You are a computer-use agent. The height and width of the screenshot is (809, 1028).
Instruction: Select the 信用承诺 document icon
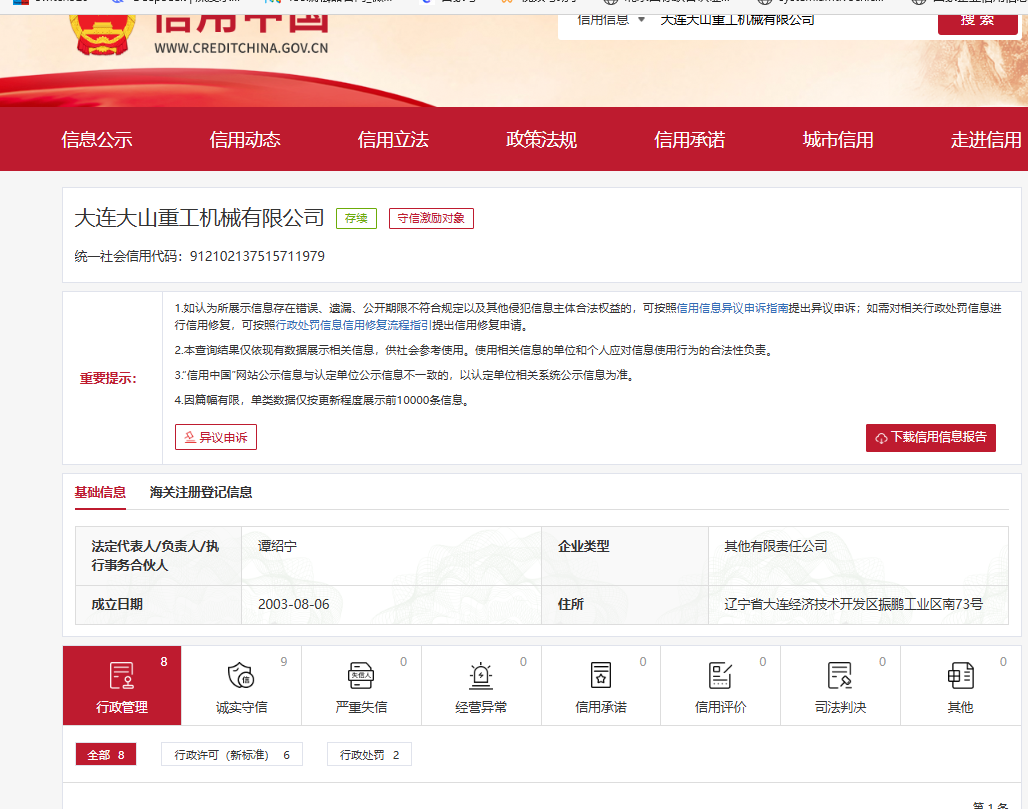coord(601,675)
